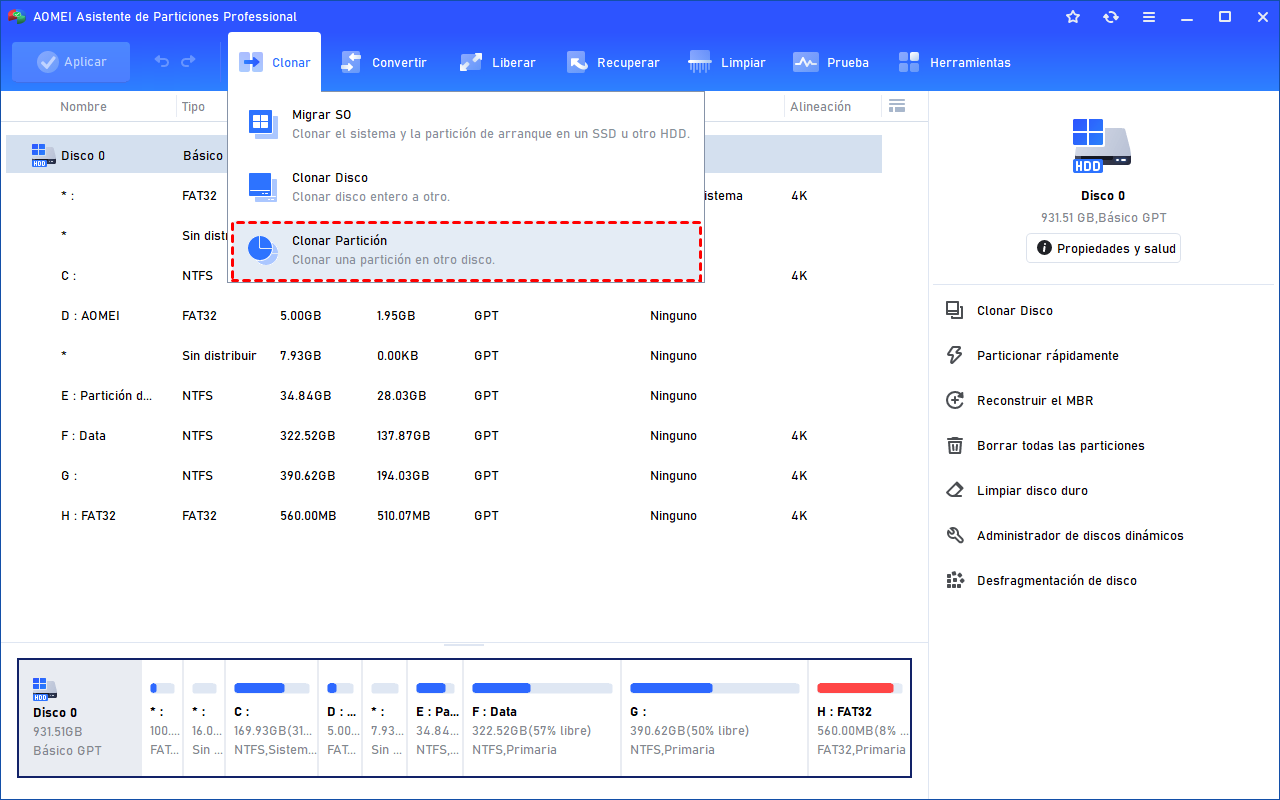
Task: Click the 7.93GB unallocated block in disk map
Action: click(x=385, y=717)
